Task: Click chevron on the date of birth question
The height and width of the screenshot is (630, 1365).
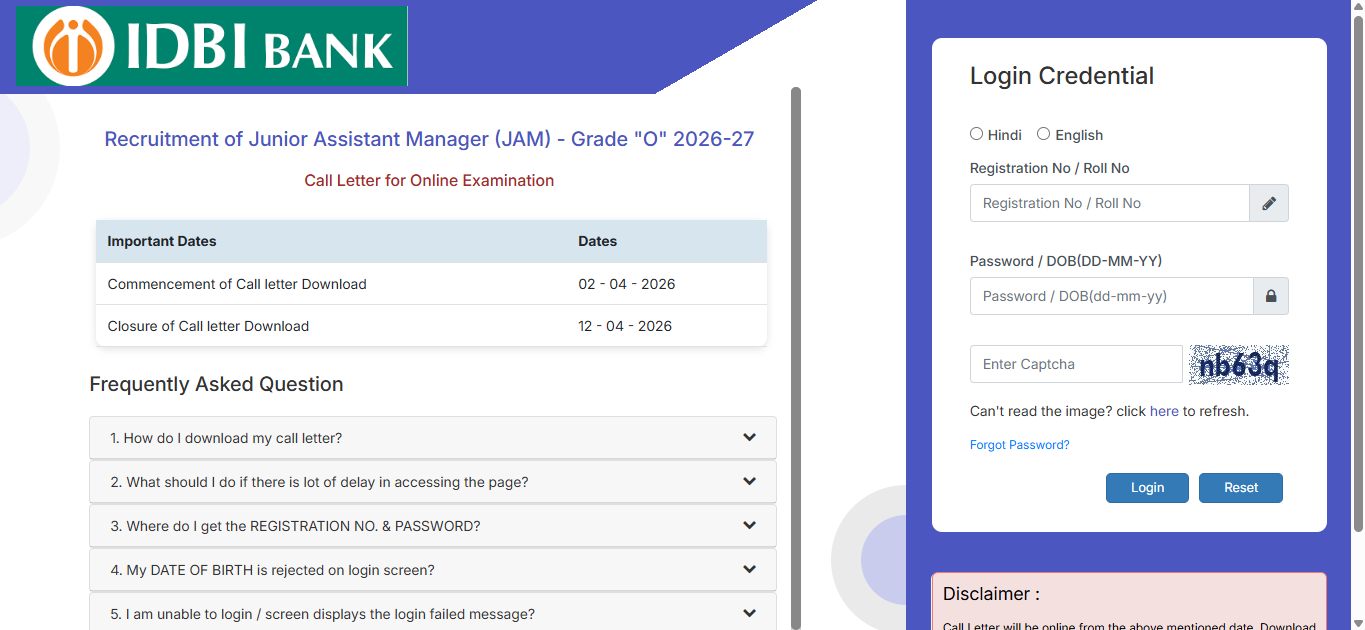Action: (x=750, y=570)
